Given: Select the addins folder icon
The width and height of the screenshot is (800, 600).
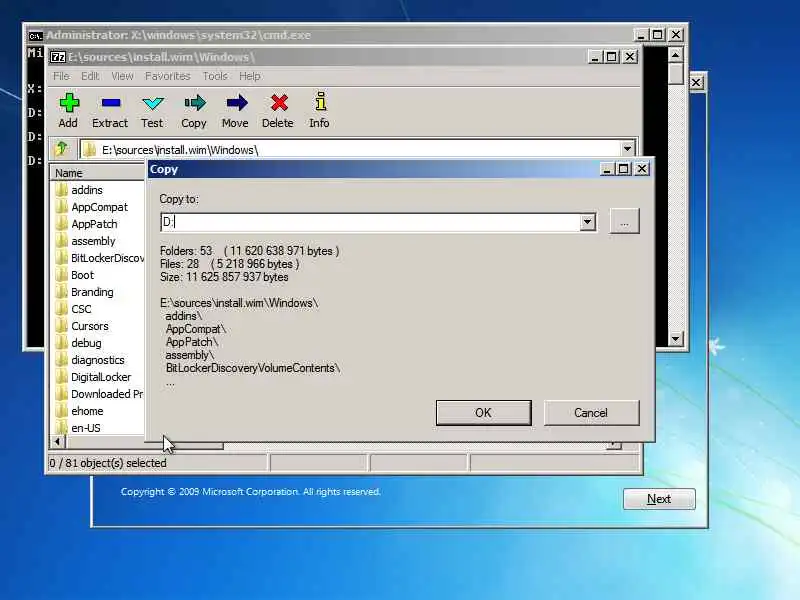Looking at the screenshot, I should pos(61,190).
